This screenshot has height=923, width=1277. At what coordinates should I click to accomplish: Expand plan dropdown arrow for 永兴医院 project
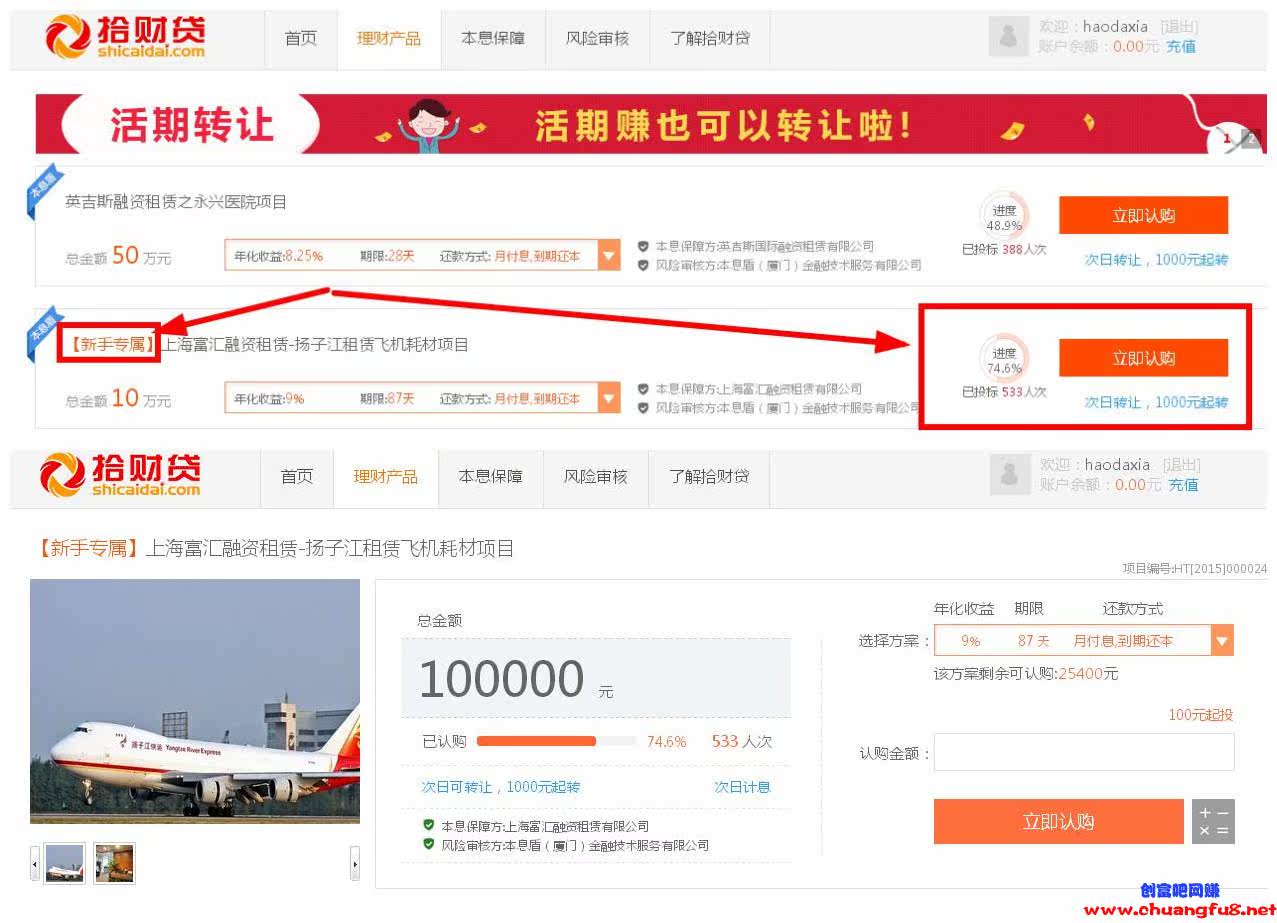click(609, 255)
